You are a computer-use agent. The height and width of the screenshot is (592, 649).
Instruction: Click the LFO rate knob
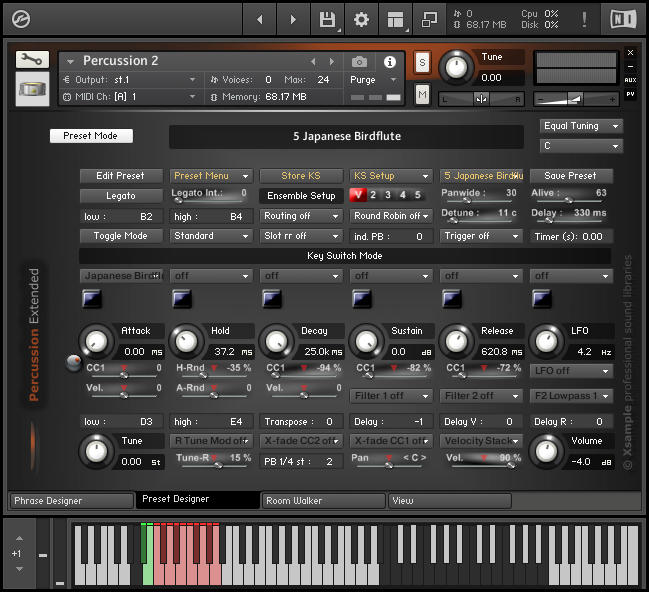point(546,342)
